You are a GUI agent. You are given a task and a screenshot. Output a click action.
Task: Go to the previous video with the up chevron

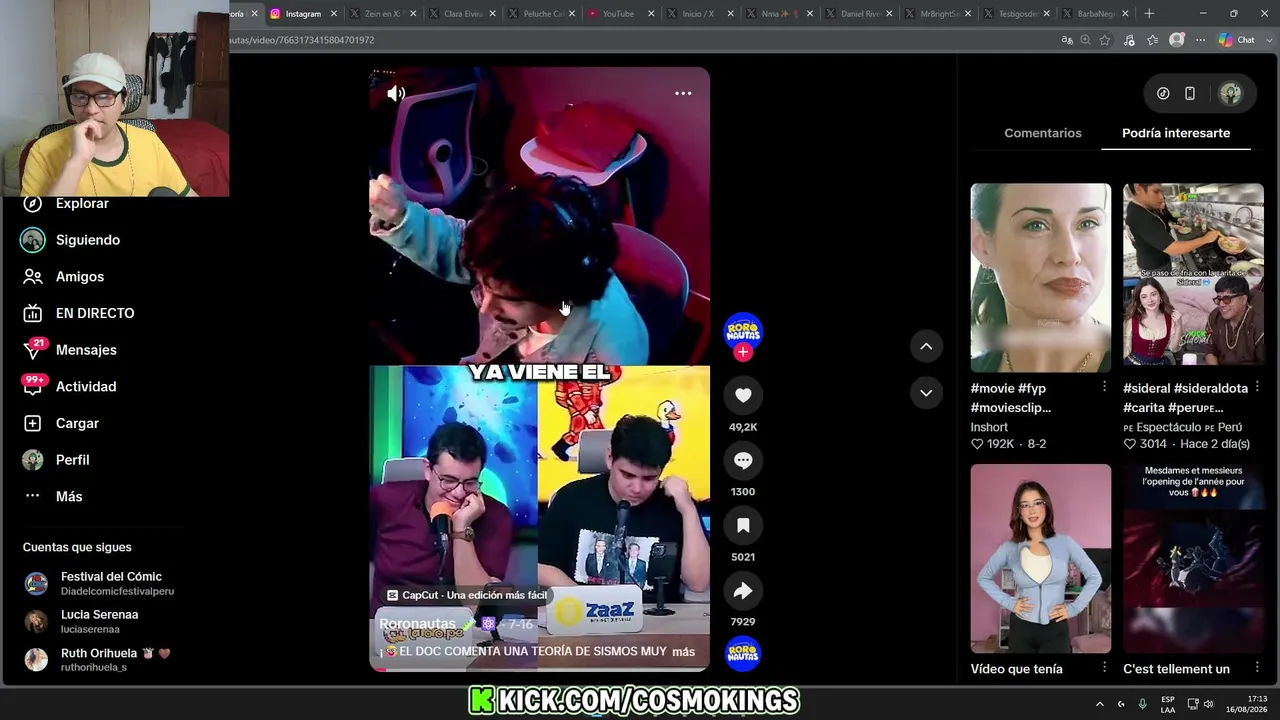[x=926, y=346]
